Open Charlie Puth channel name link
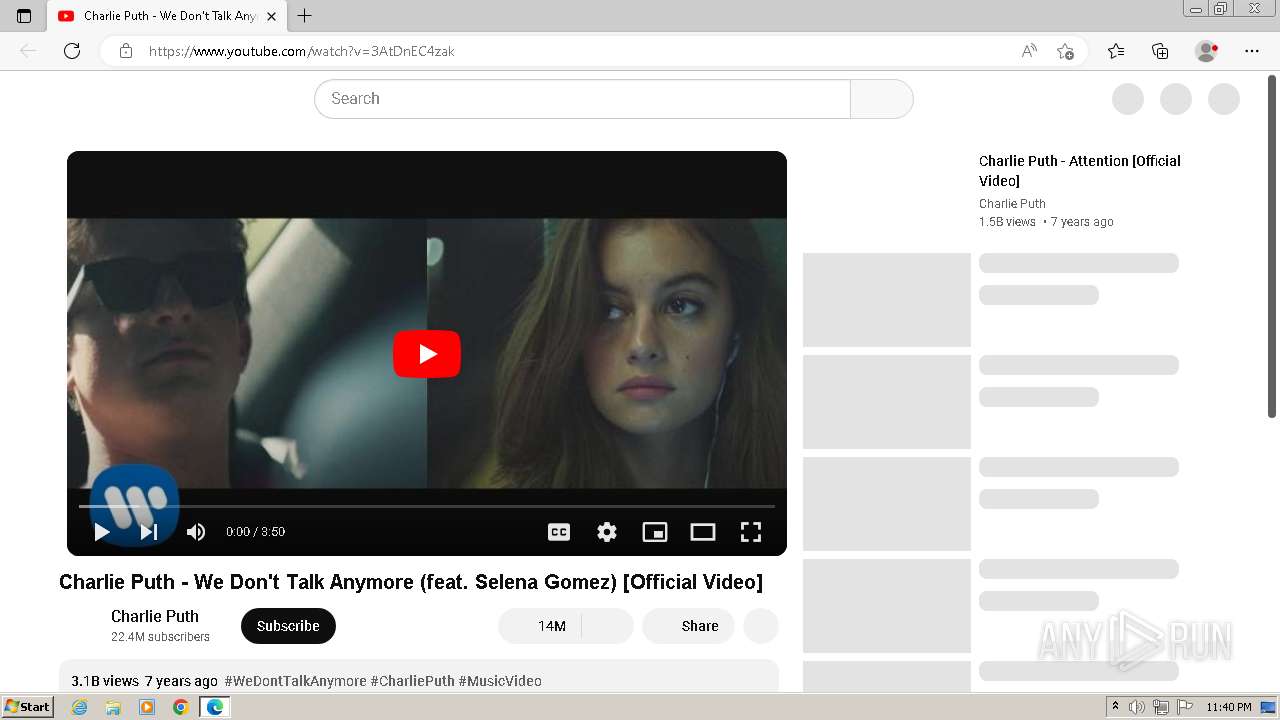Image resolution: width=1280 pixels, height=720 pixels. 155,616
